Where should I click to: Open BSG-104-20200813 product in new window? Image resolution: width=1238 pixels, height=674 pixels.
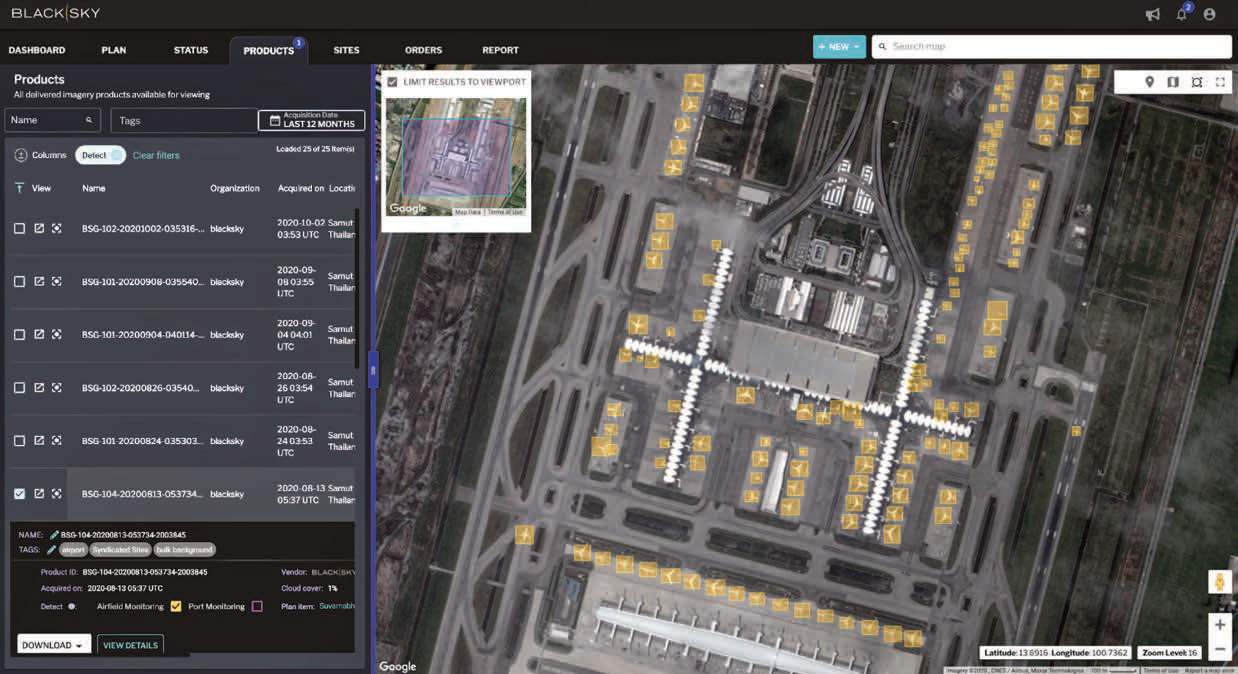39,494
